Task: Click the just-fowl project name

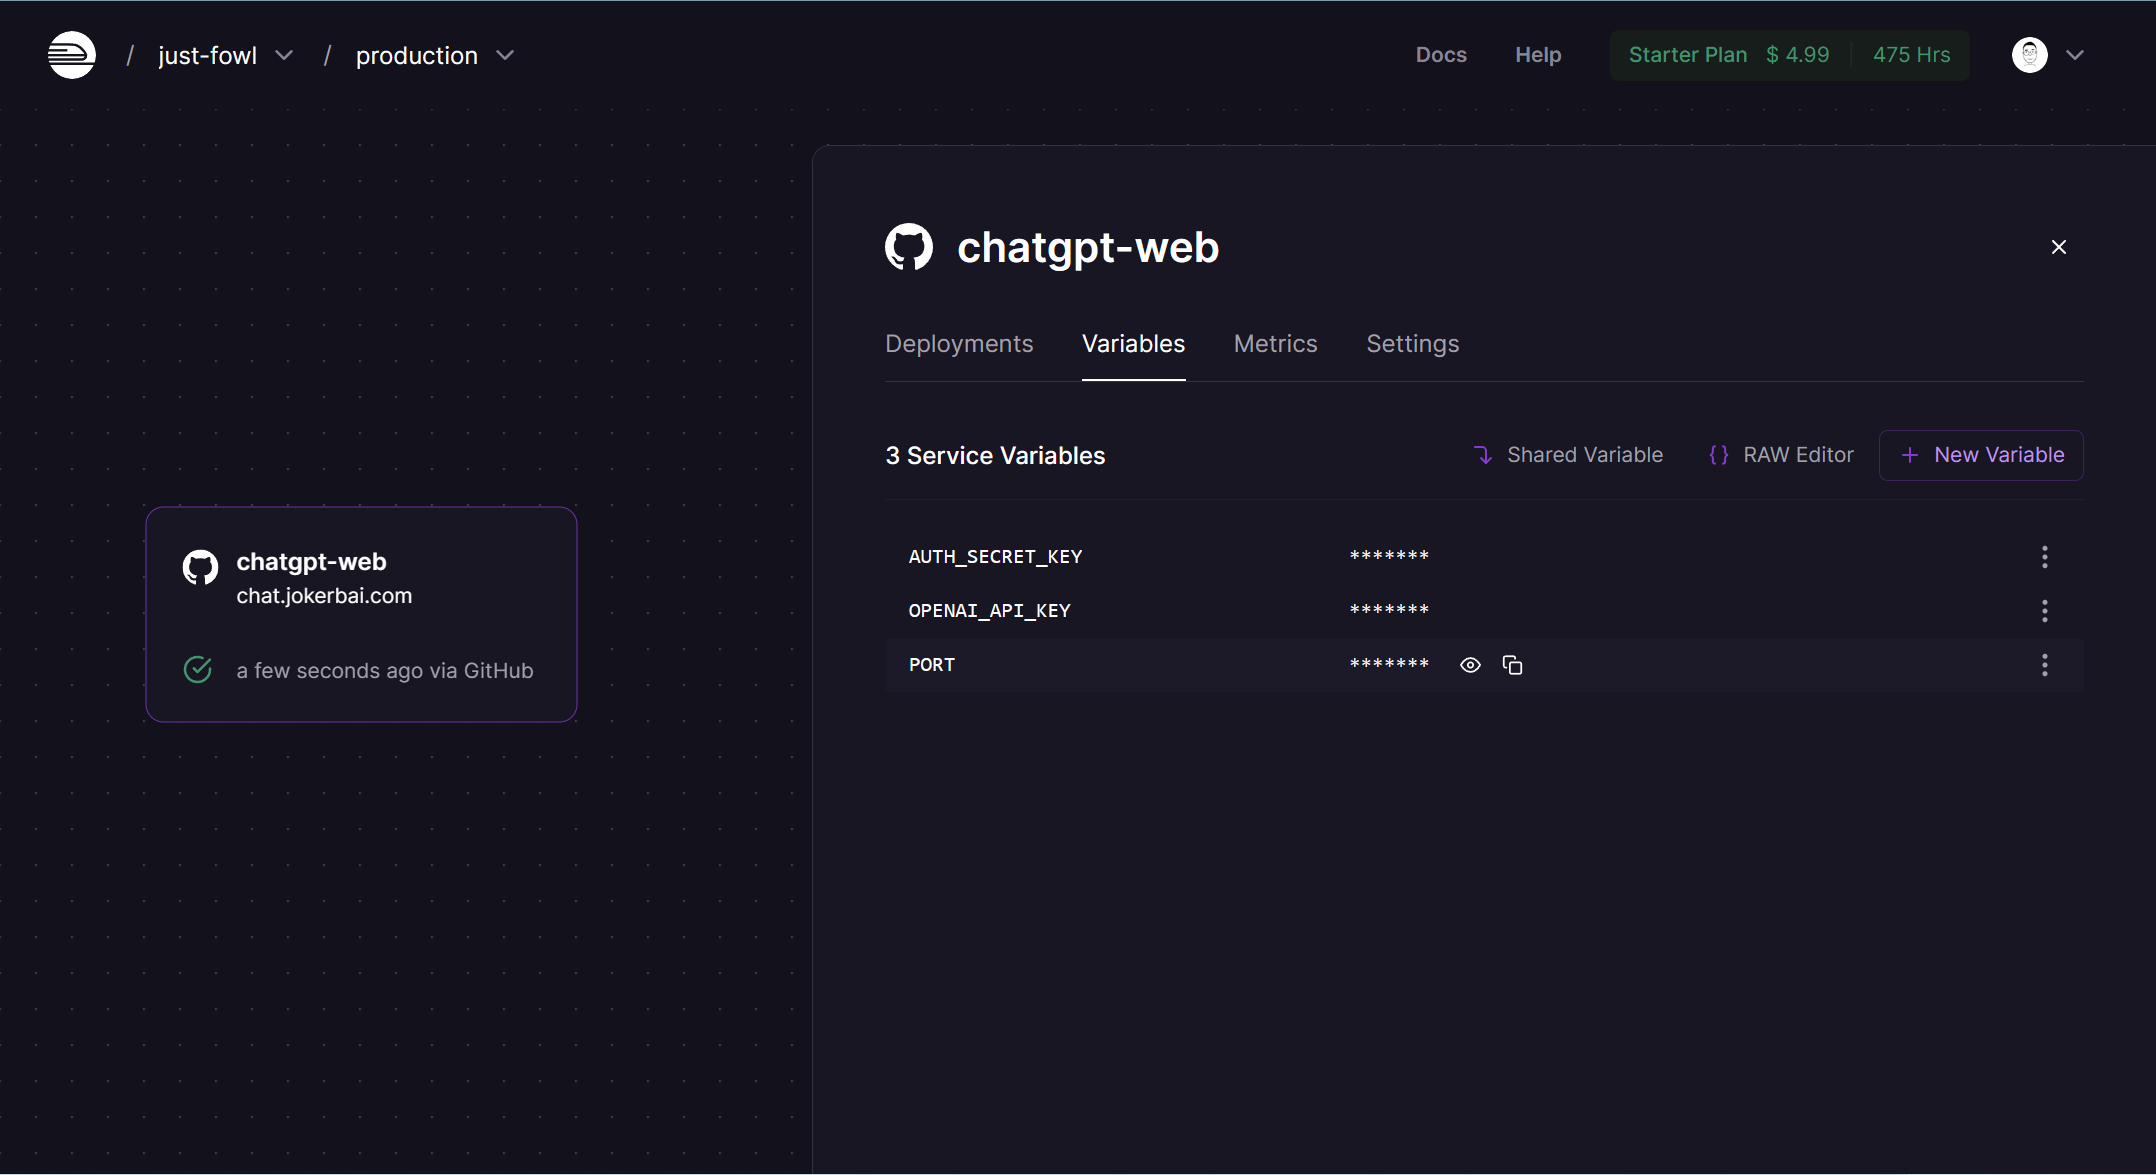Action: click(207, 56)
